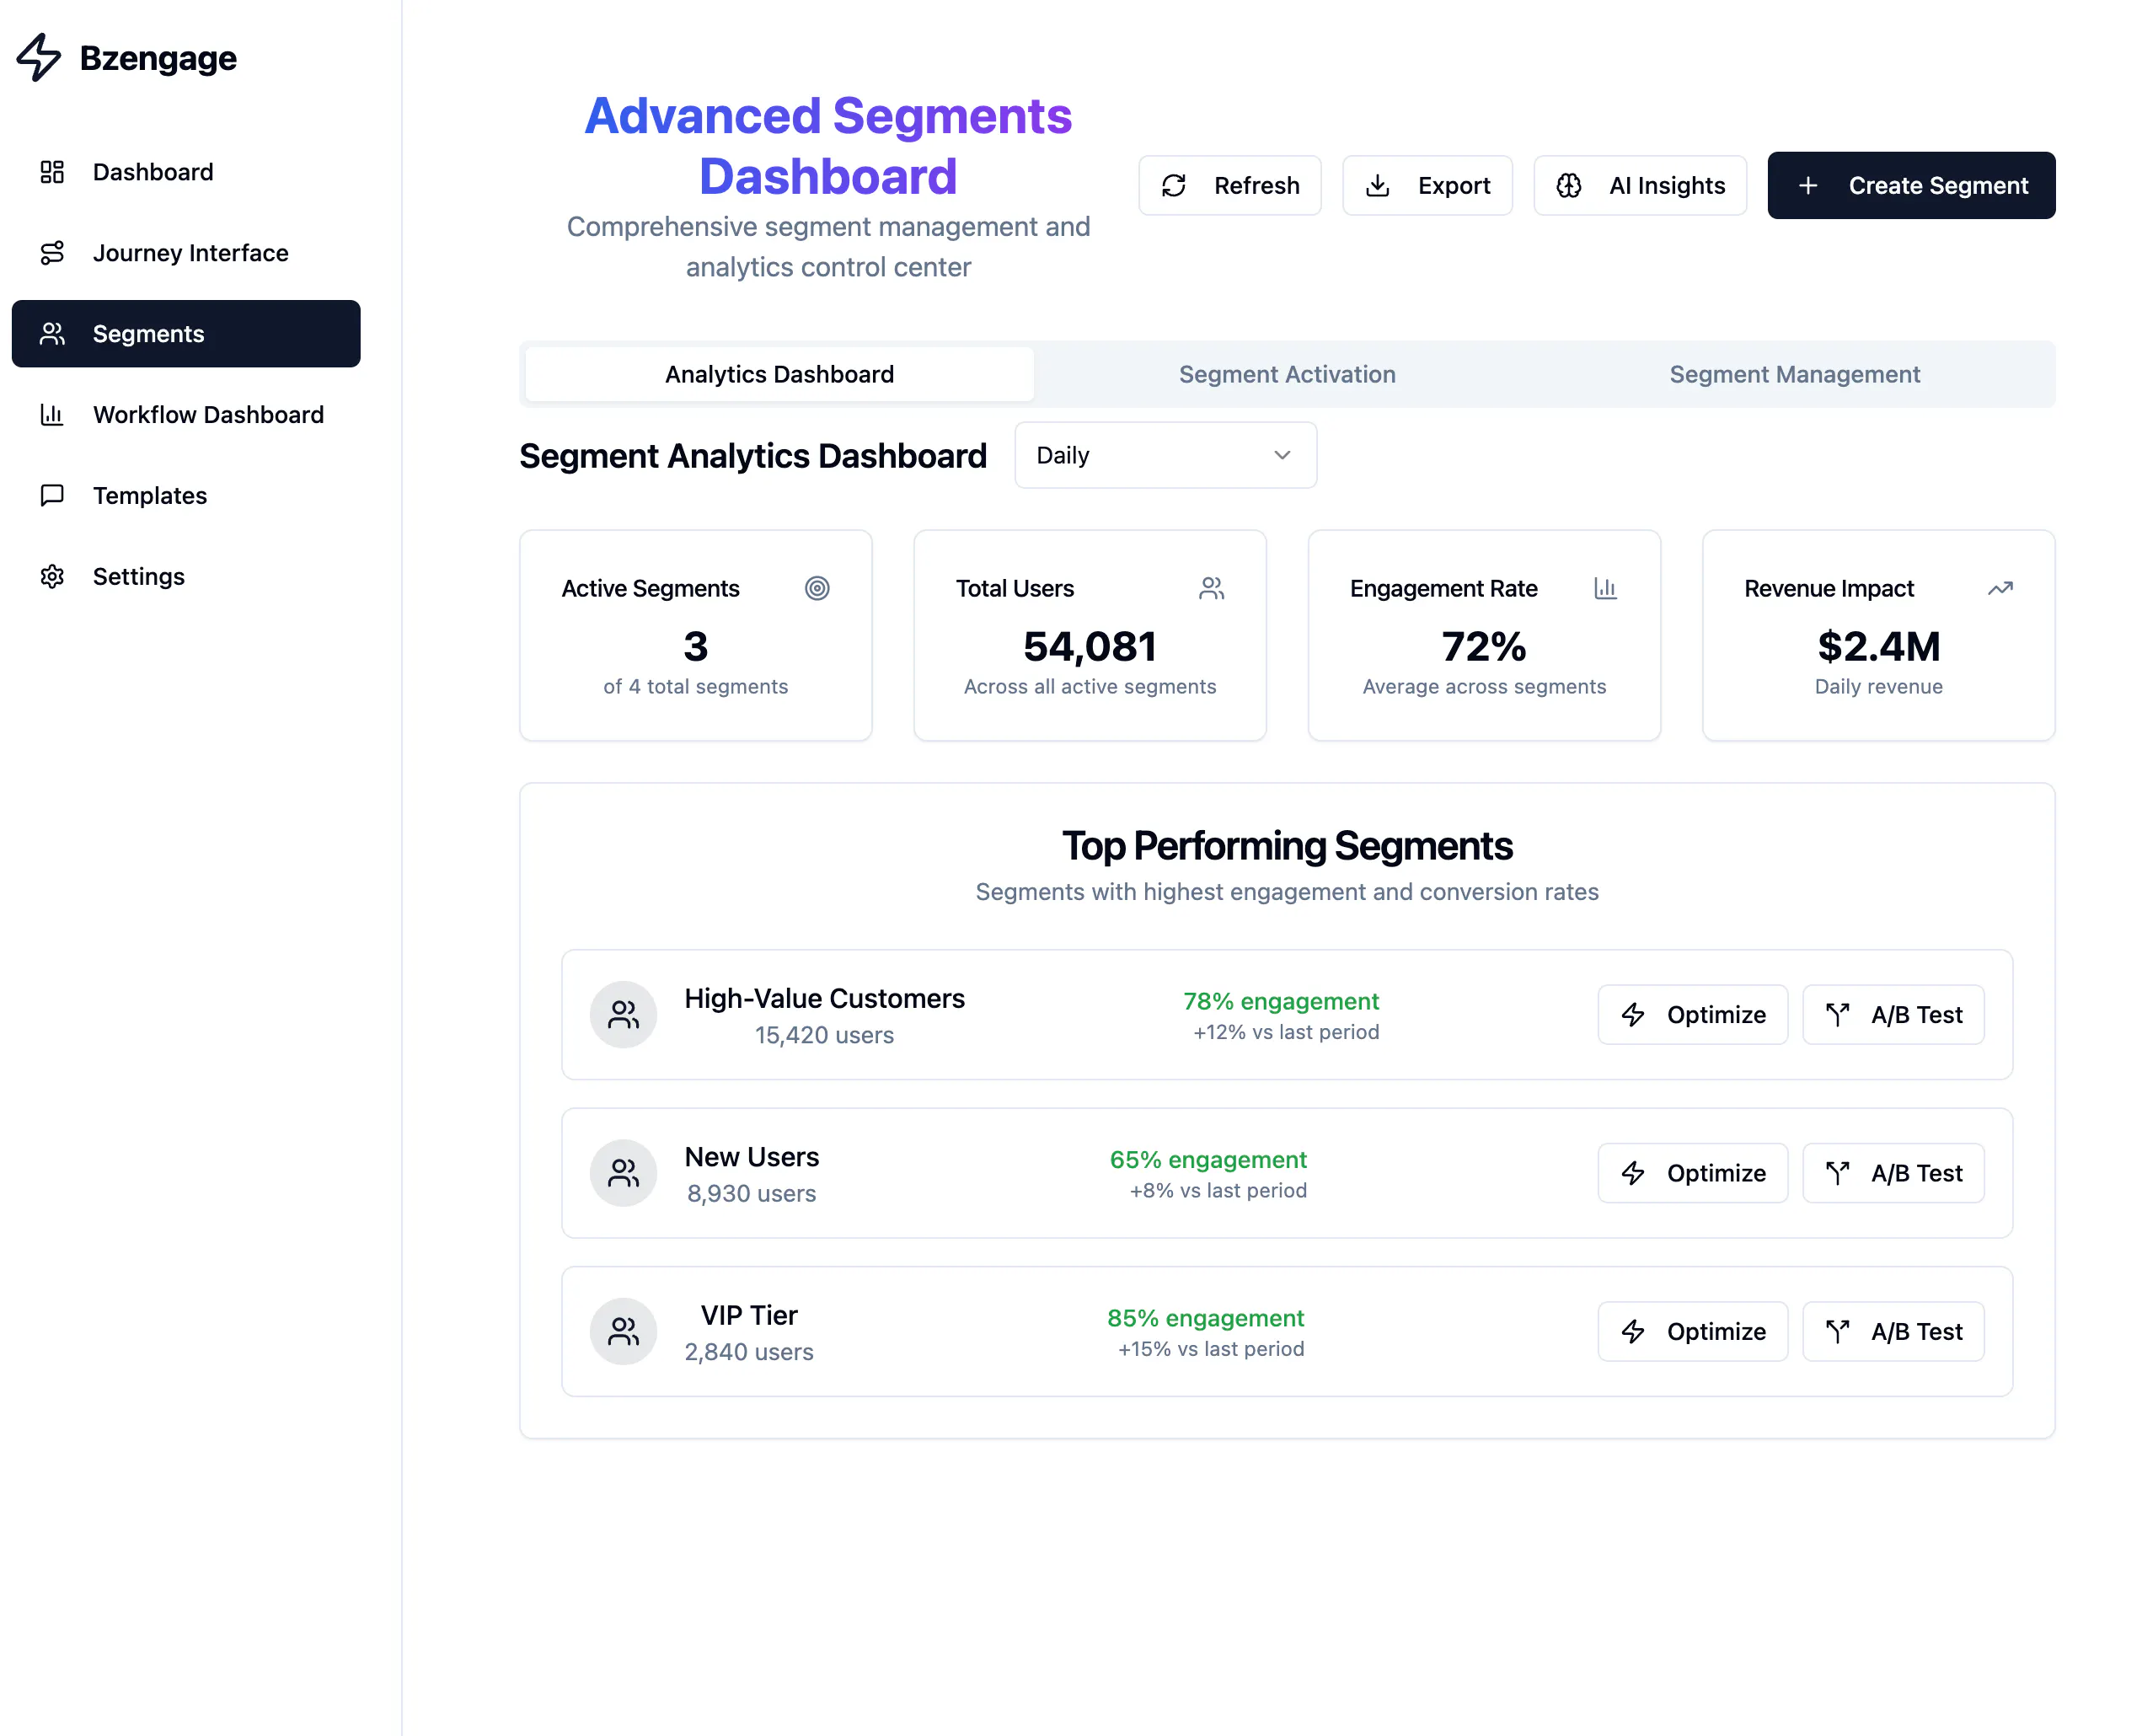This screenshot has width=2142, height=1736.
Task: Switch to the Analytics Dashboard tab
Action: click(x=779, y=374)
